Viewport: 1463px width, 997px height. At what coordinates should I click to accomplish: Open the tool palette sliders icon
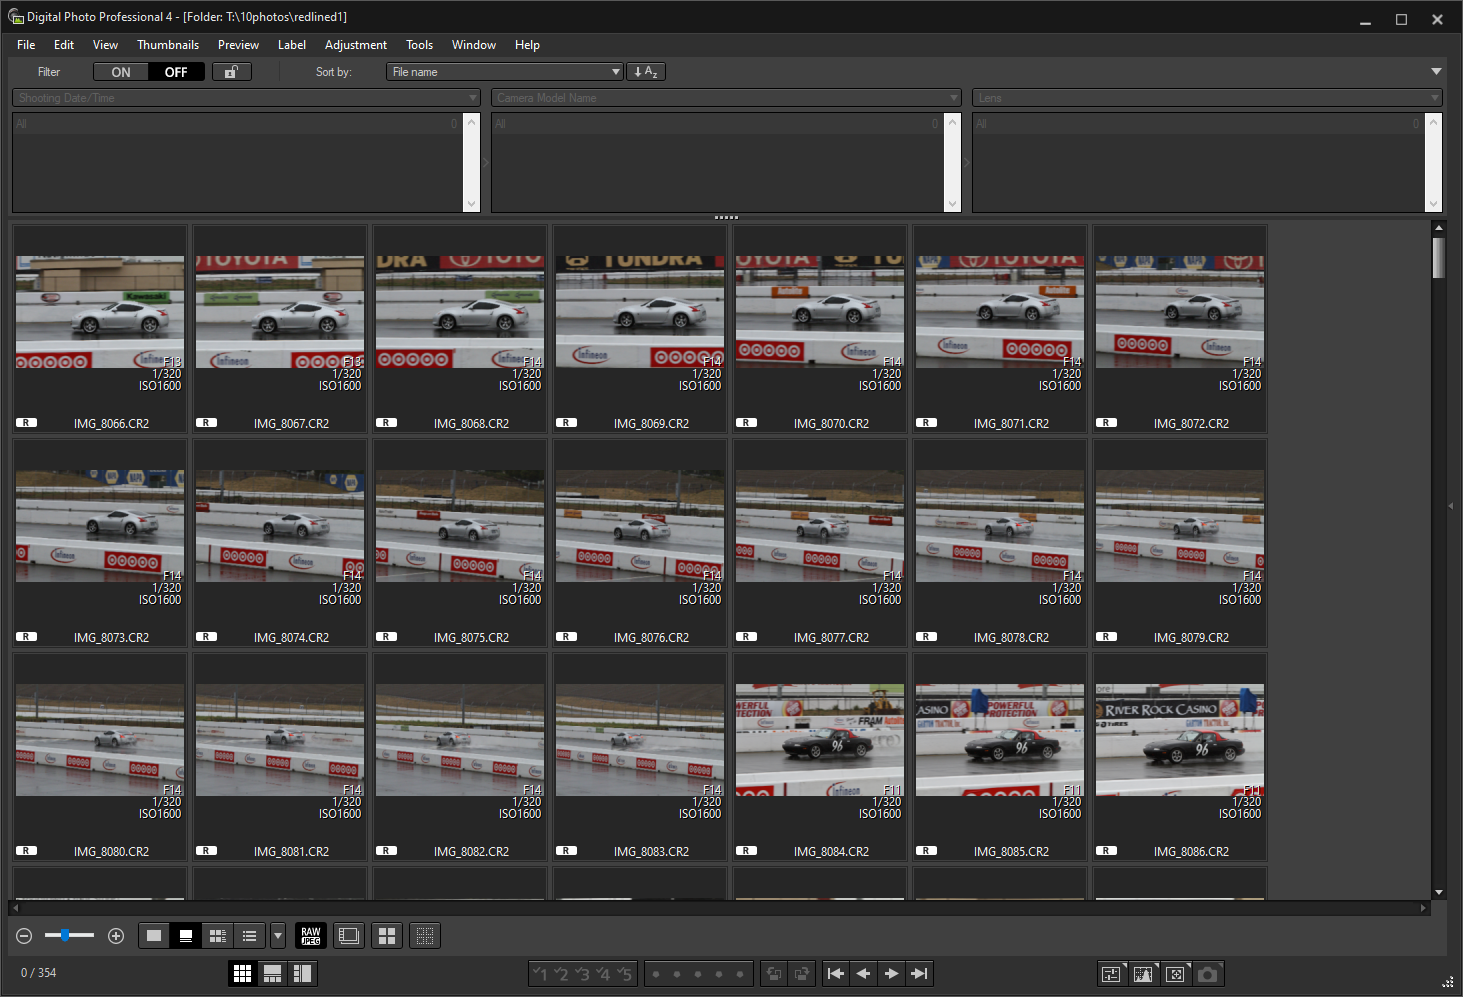click(x=1111, y=974)
